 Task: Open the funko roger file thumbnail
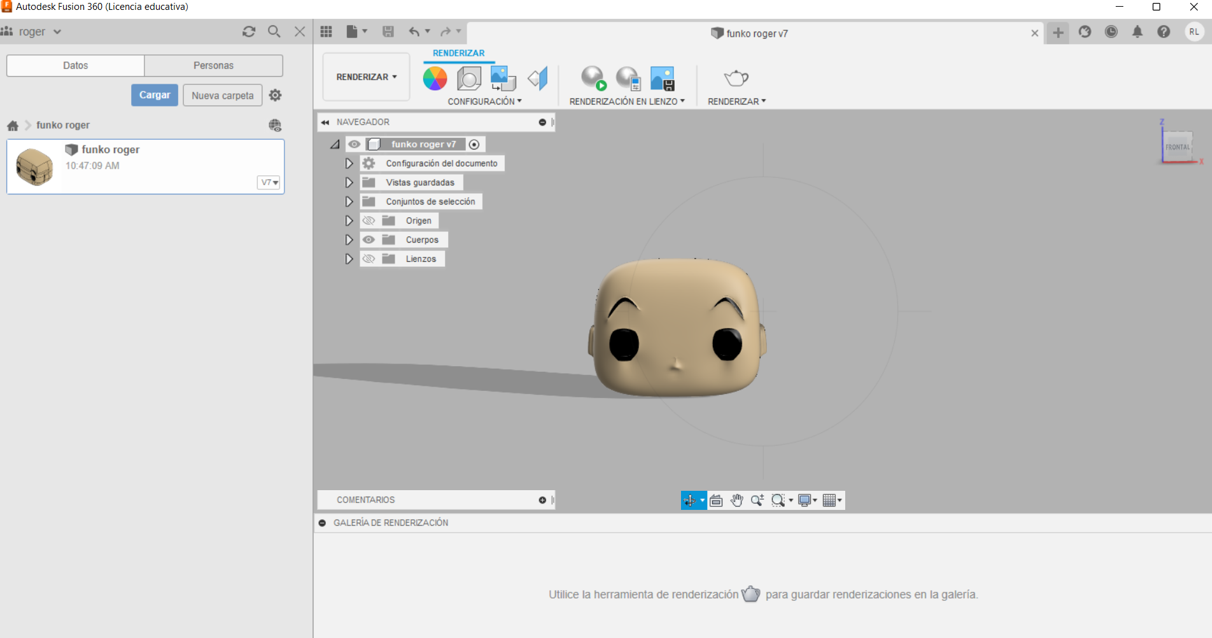pos(35,166)
